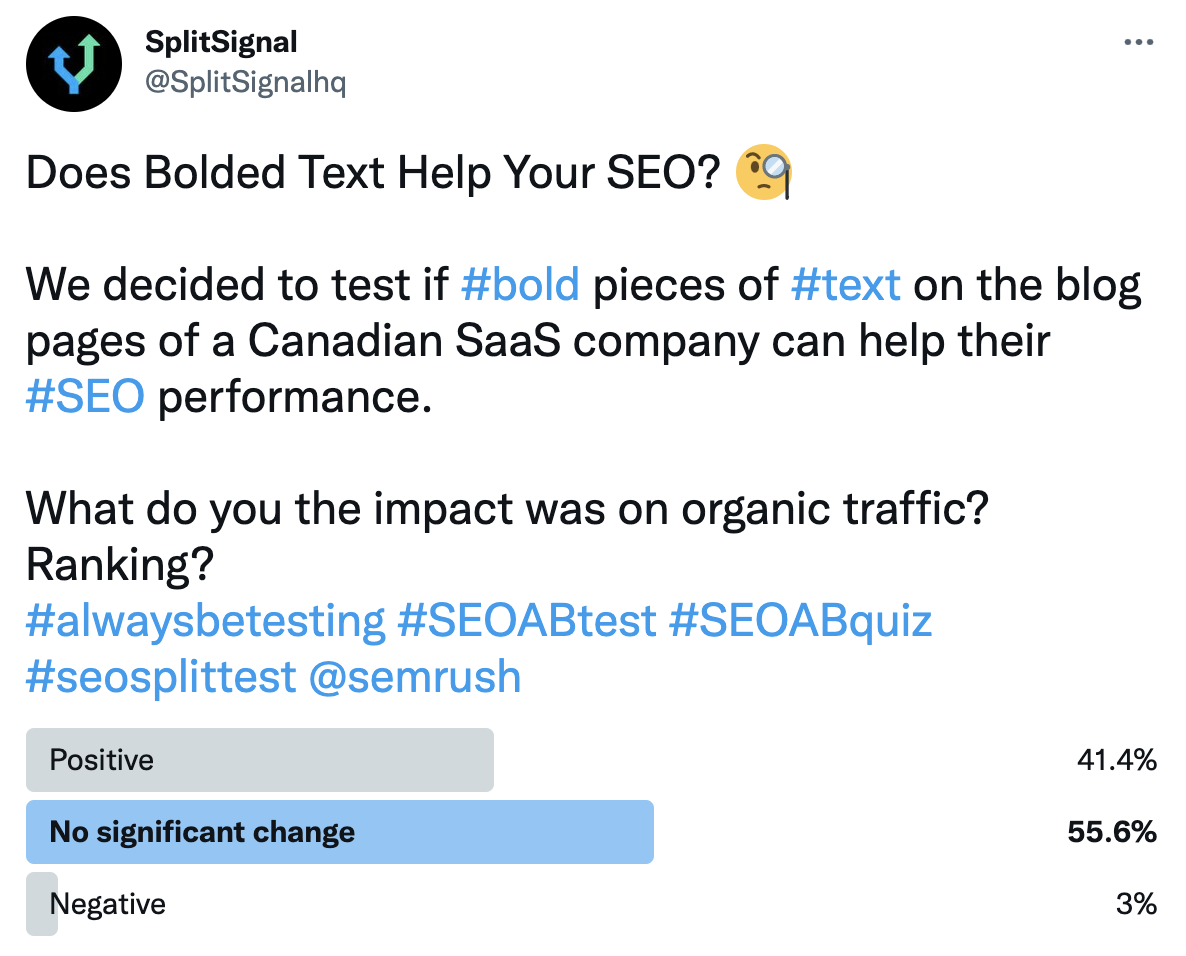Click the 41.4% poll result
1186x956 pixels.
pyautogui.click(x=1117, y=759)
